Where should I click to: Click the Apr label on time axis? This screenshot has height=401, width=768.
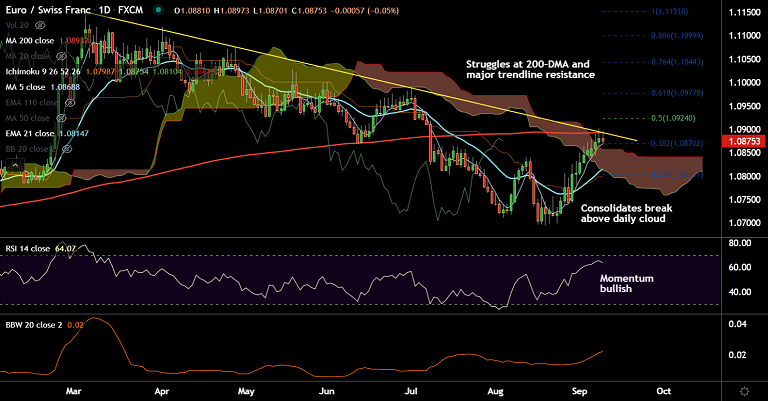click(162, 391)
